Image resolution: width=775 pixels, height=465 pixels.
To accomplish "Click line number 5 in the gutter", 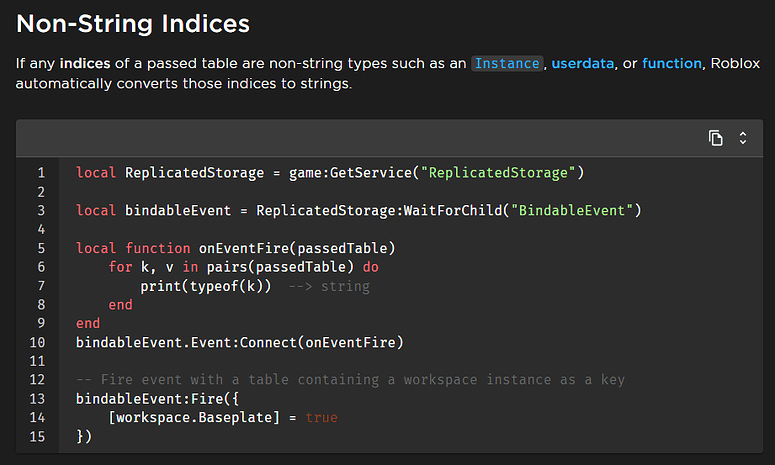I will (x=41, y=248).
